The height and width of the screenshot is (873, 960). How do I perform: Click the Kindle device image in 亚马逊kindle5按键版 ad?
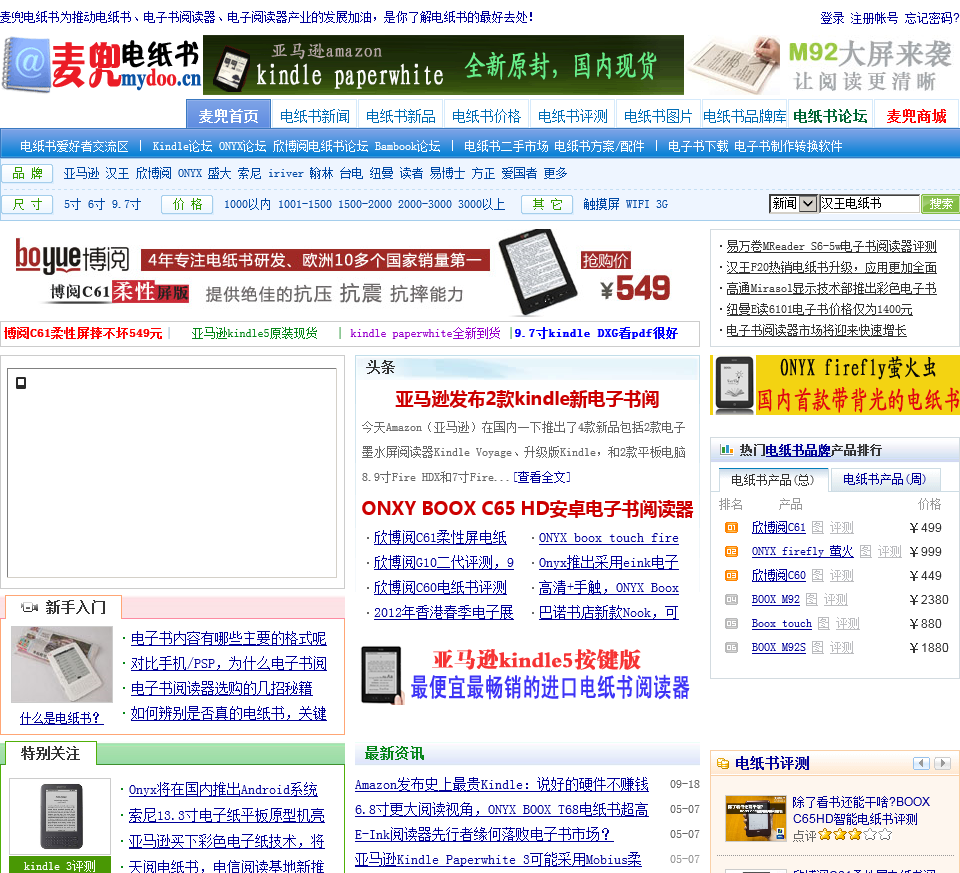pyautogui.click(x=382, y=675)
